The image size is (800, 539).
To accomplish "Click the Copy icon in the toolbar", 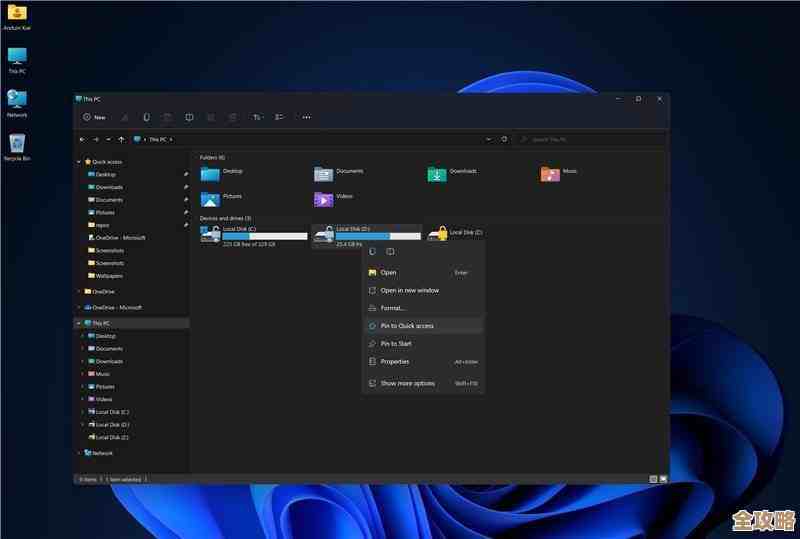I will coord(146,117).
